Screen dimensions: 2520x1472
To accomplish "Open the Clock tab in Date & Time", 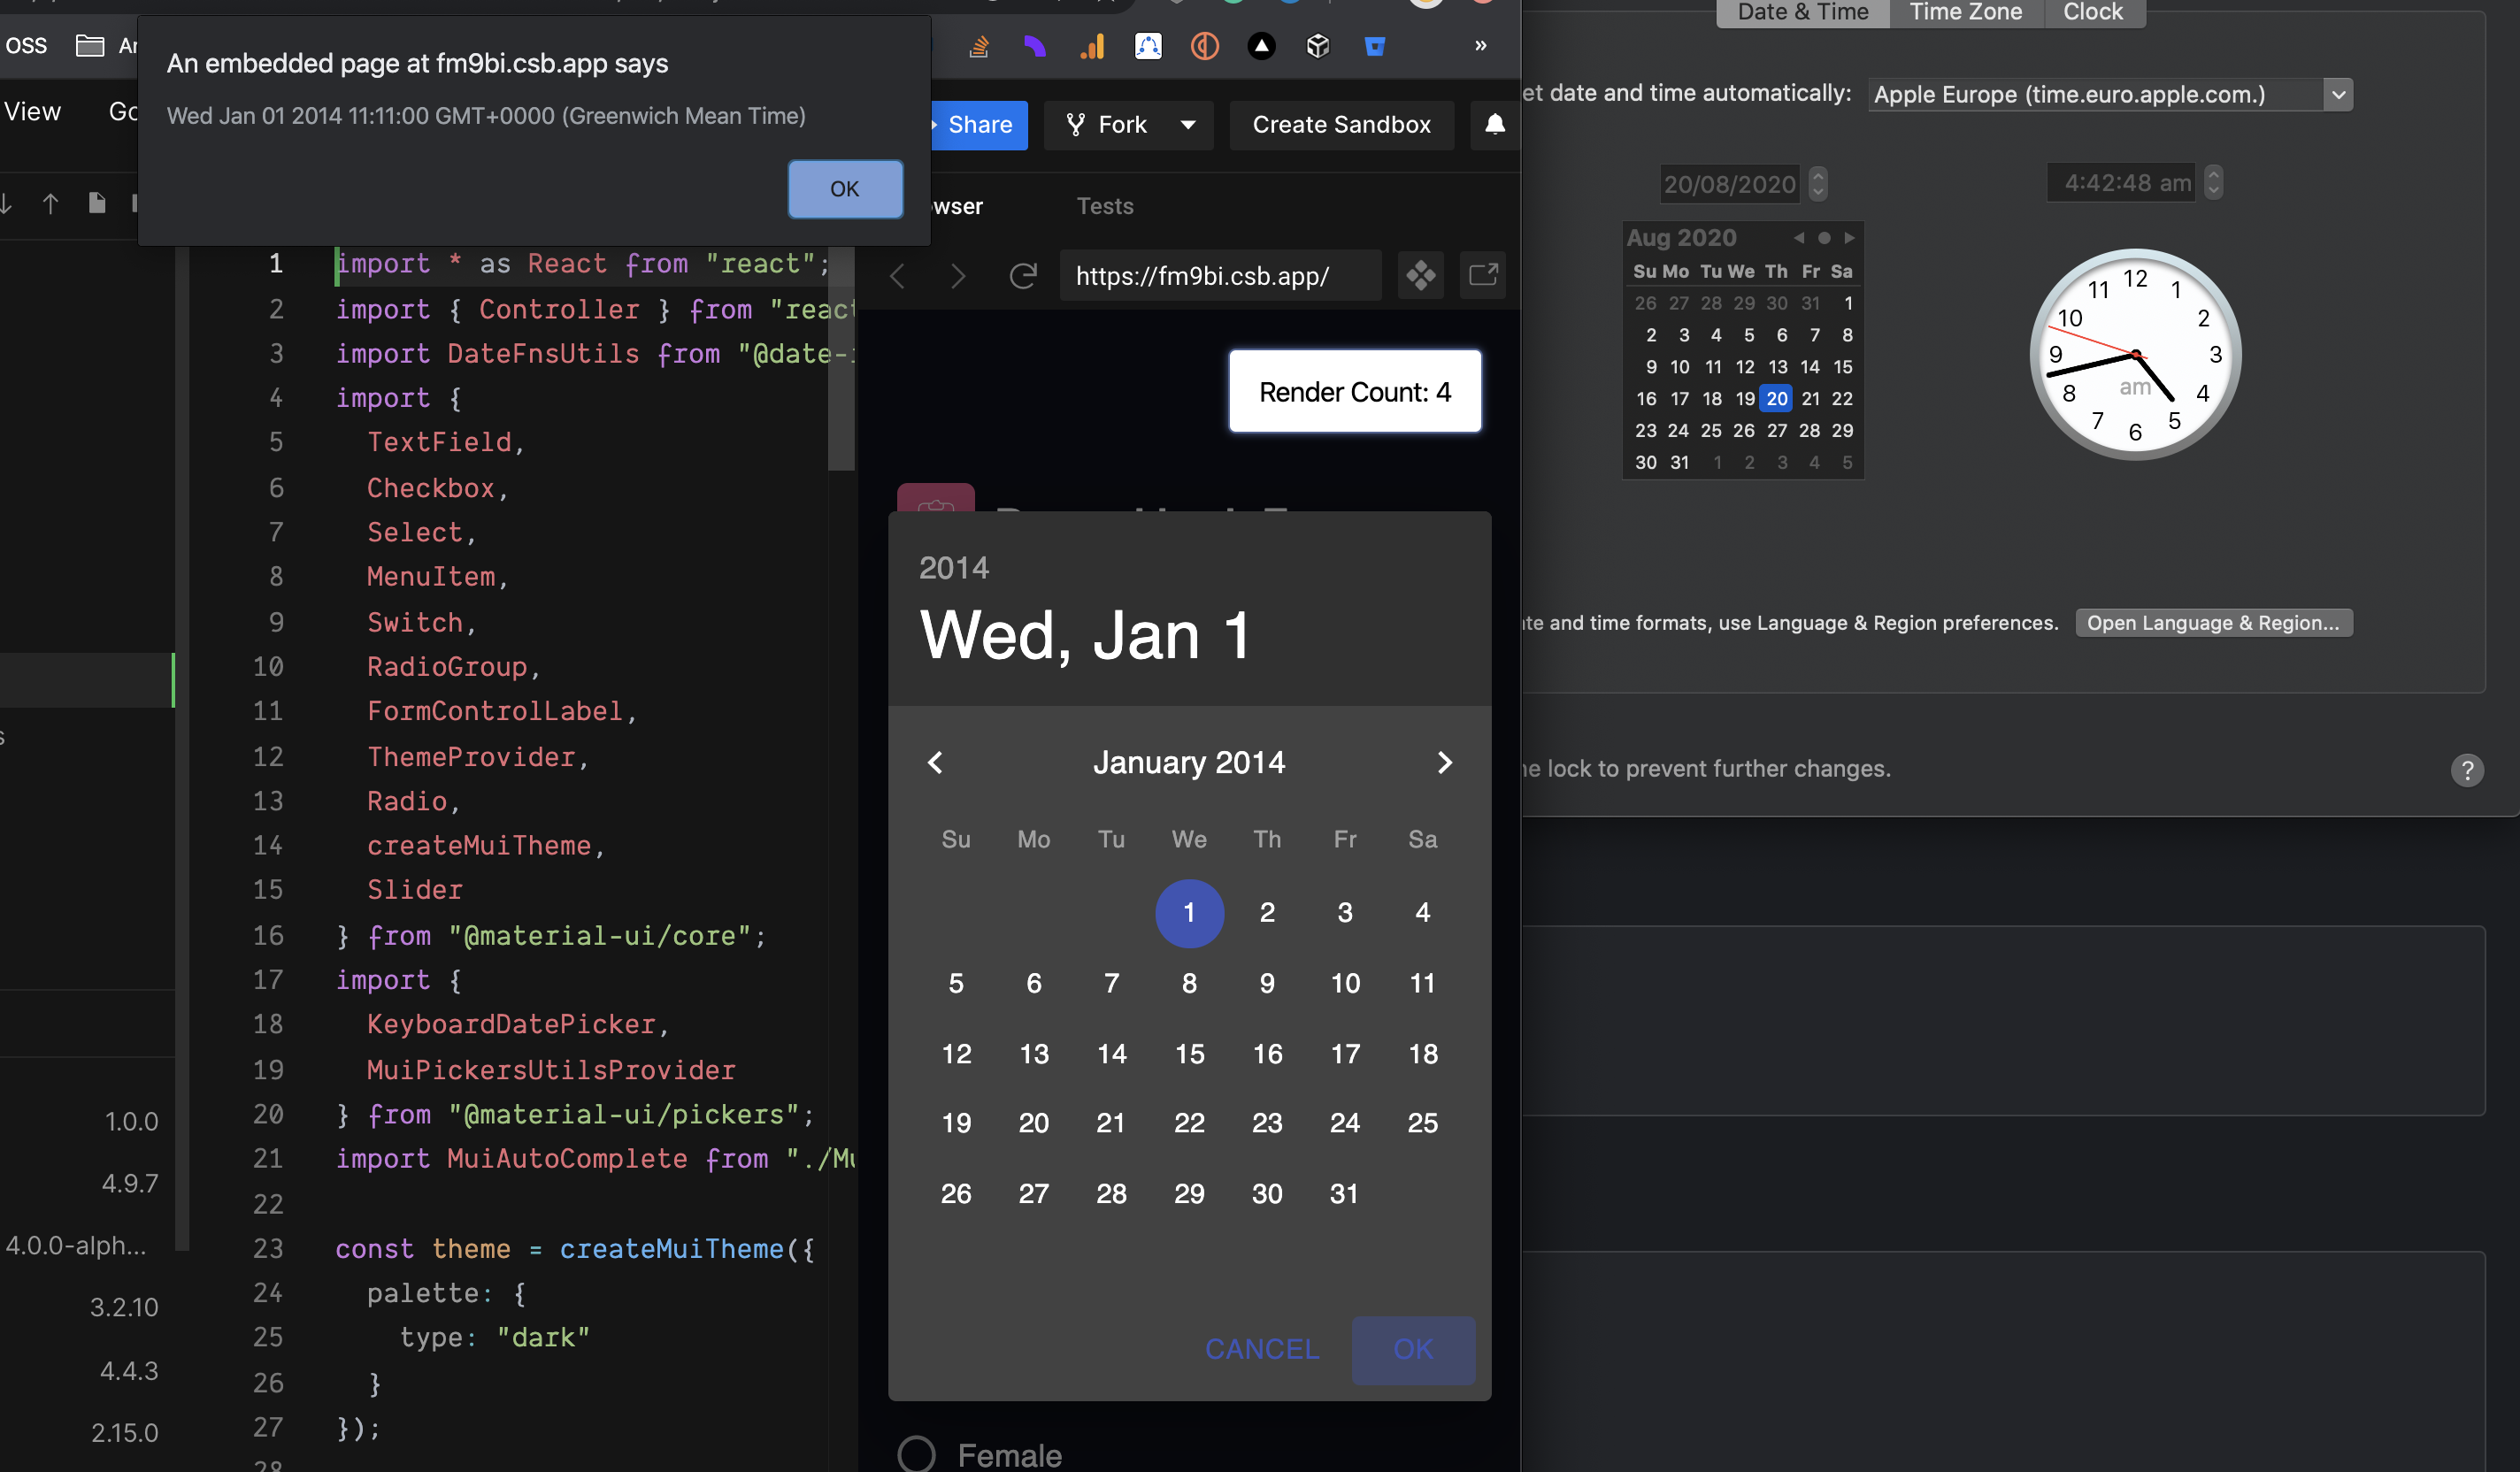I will (x=2093, y=12).
